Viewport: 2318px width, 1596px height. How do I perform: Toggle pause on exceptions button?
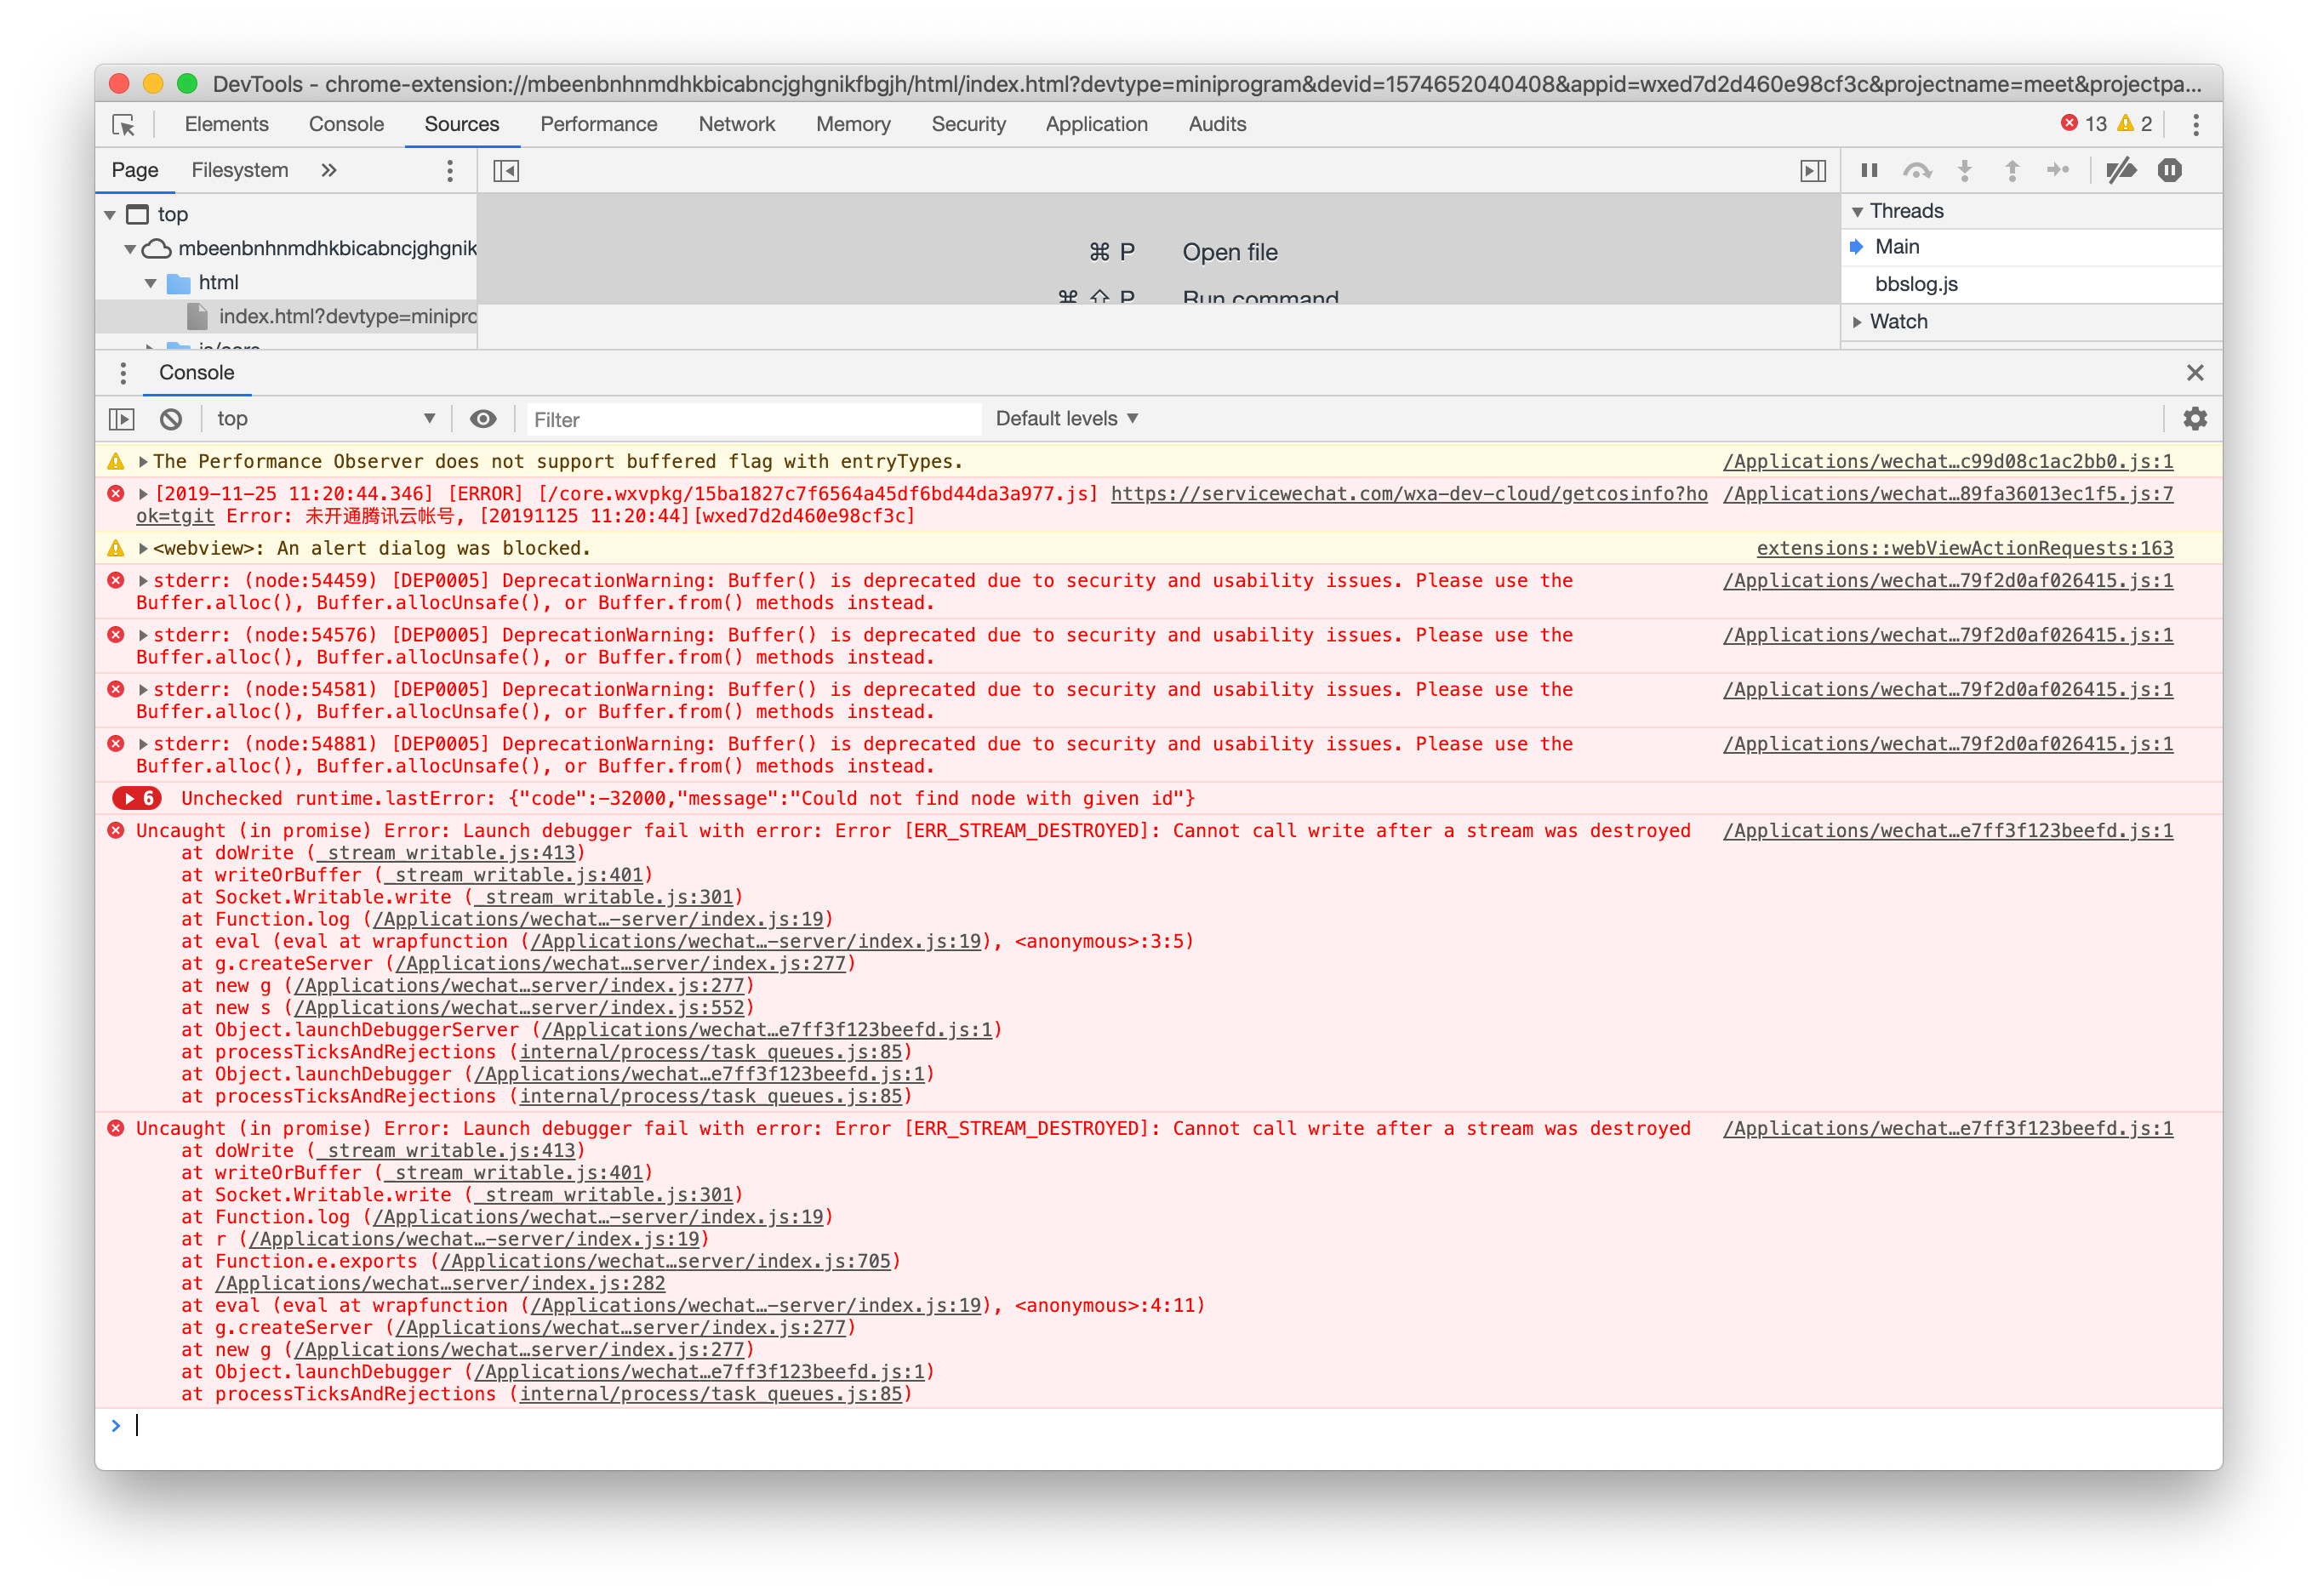[x=2168, y=171]
